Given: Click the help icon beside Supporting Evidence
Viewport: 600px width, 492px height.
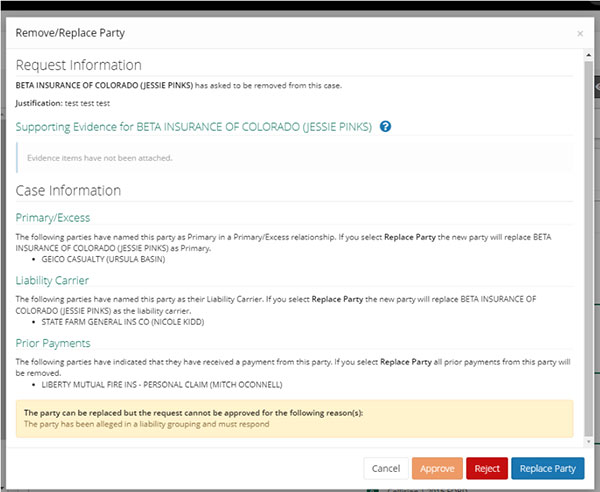Looking at the screenshot, I should [x=385, y=126].
